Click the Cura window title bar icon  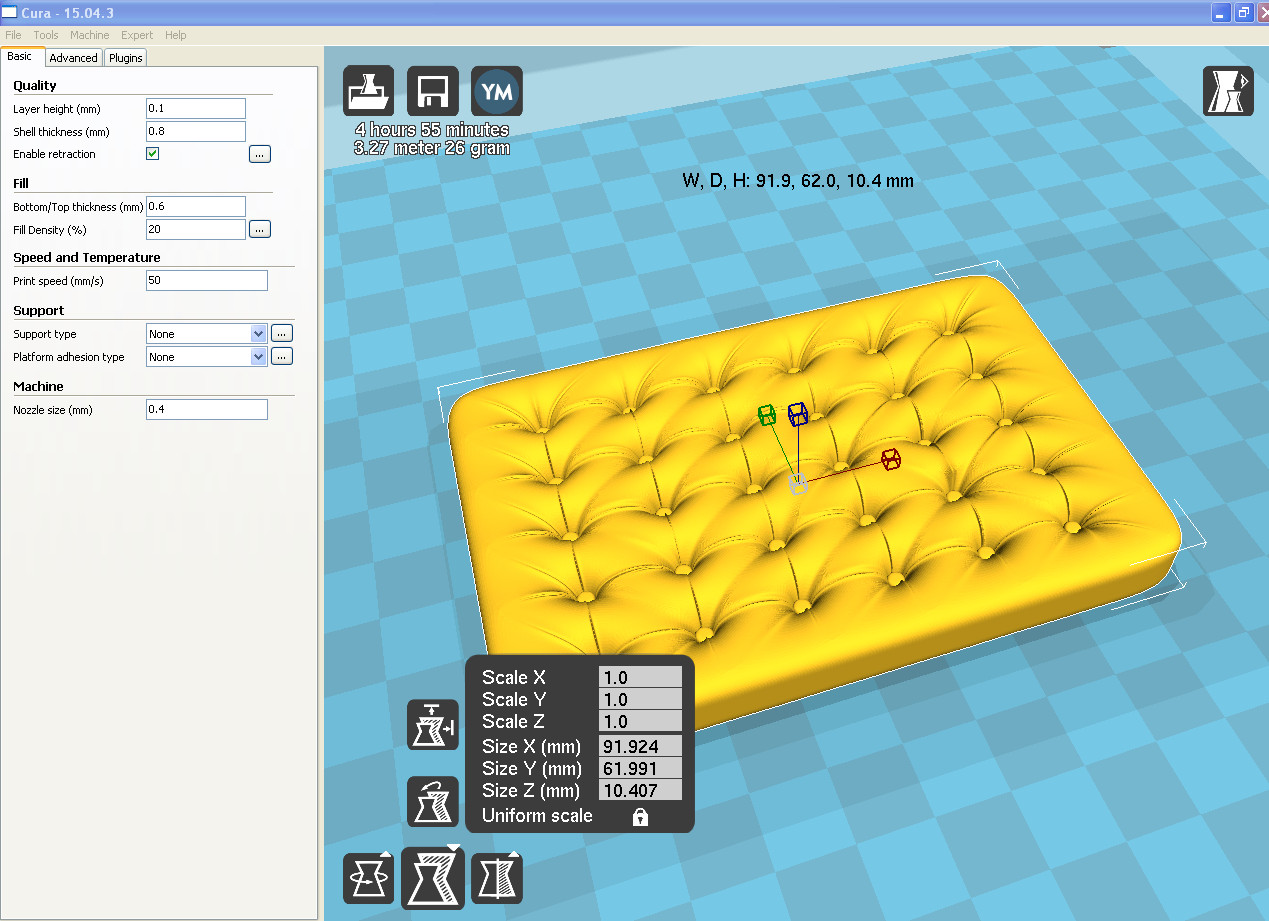click(x=9, y=12)
